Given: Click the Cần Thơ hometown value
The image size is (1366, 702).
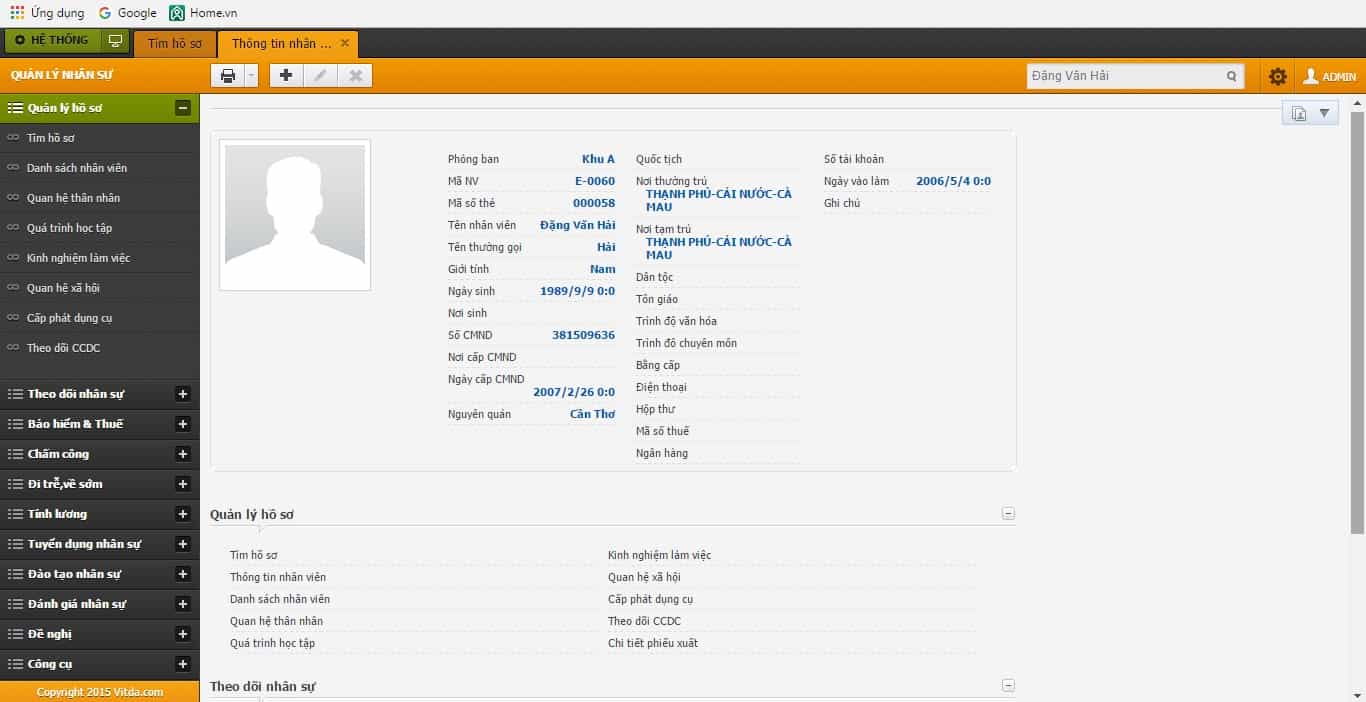Looking at the screenshot, I should pyautogui.click(x=592, y=414).
